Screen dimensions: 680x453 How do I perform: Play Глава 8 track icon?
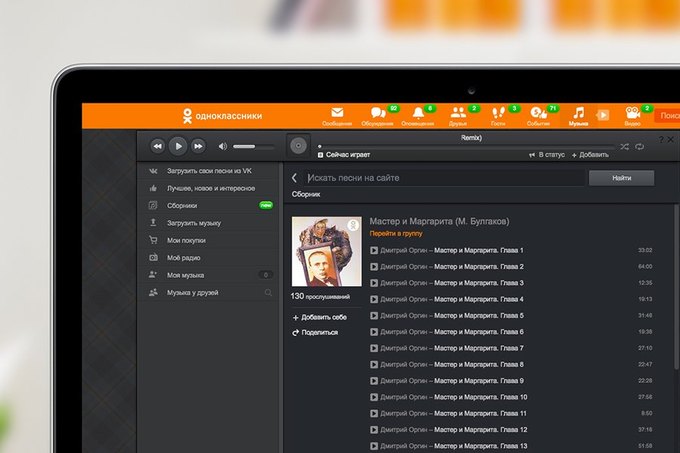374,365
